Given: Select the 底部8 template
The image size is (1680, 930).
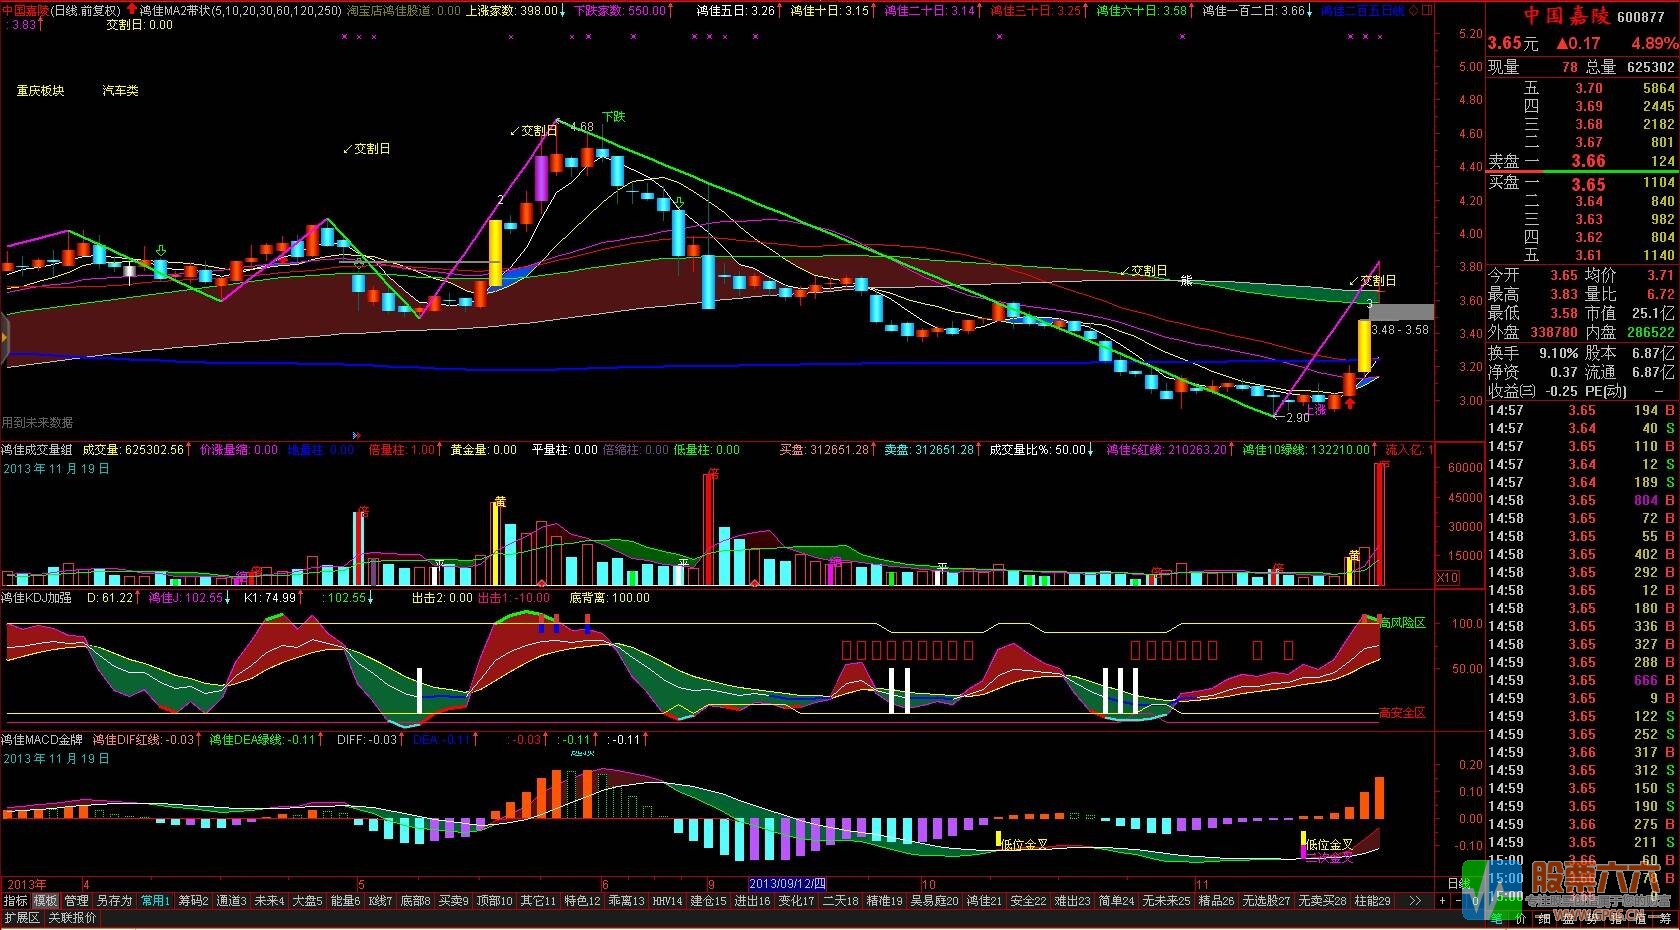Looking at the screenshot, I should (415, 900).
